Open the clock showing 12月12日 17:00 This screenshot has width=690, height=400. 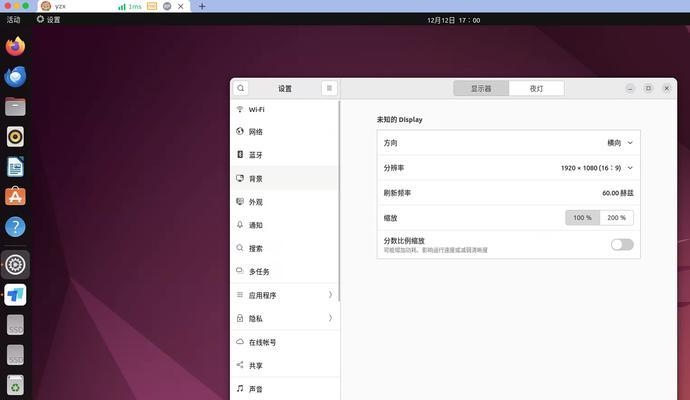pyautogui.click(x=453, y=20)
